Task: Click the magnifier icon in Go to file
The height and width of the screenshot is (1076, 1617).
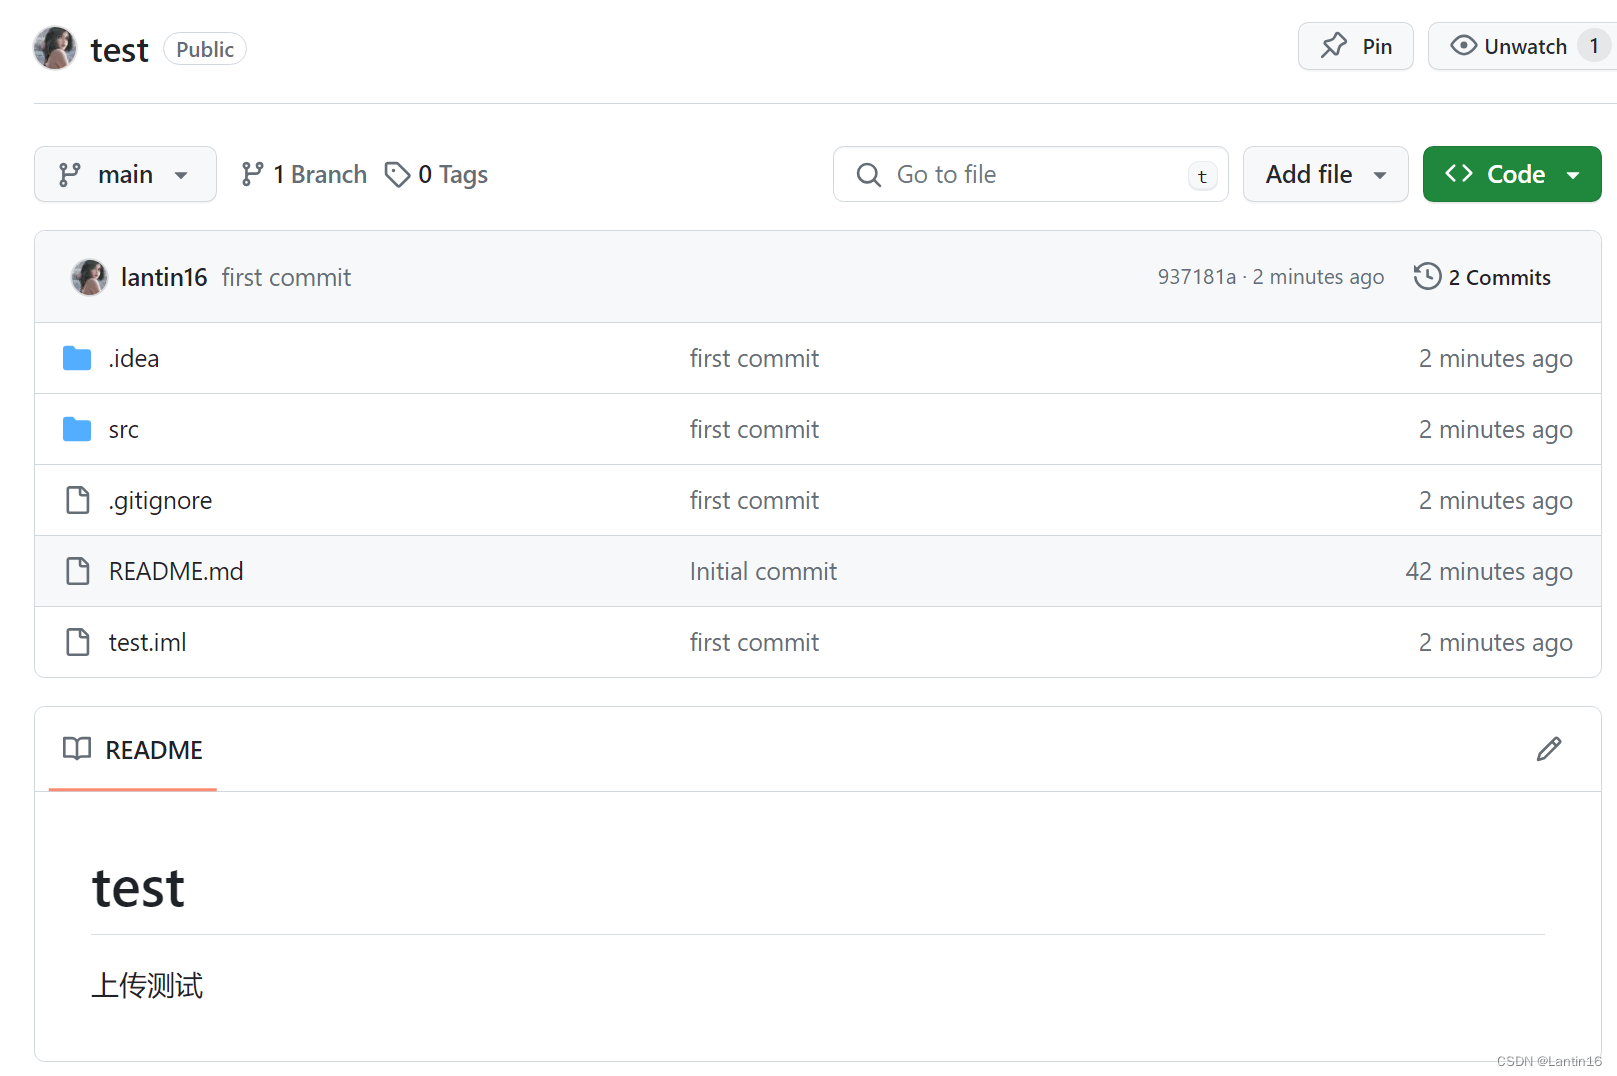Action: click(868, 175)
